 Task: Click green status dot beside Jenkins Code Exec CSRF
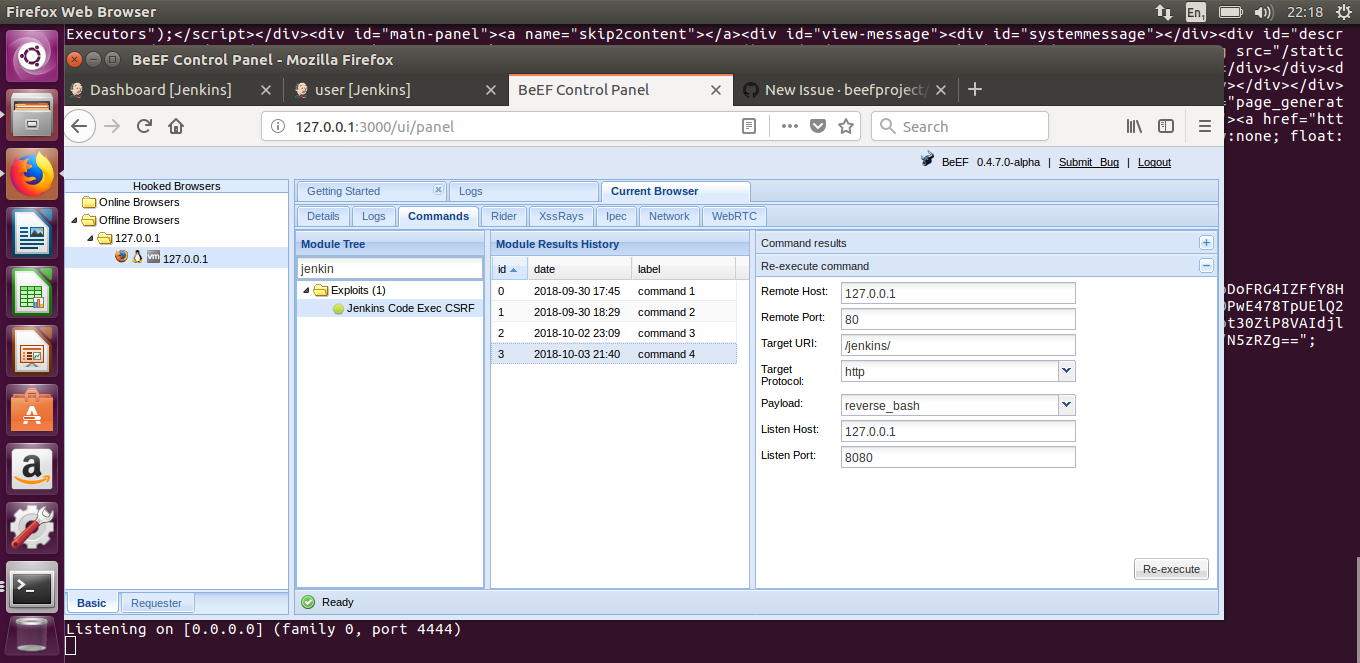(x=338, y=308)
